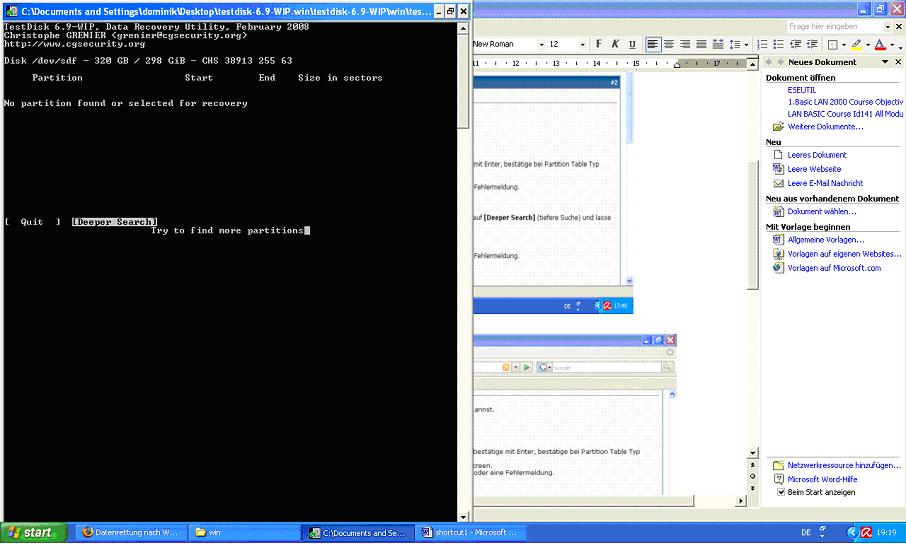Center text alignment in Word toolbar

[669, 44]
